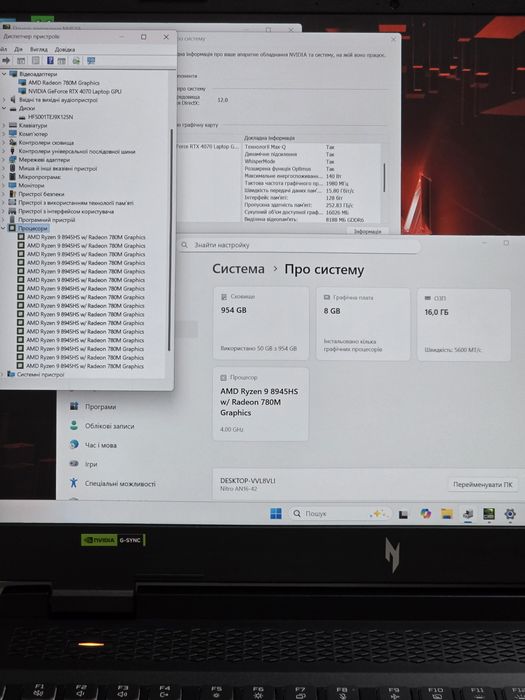Click the Час і мова globe icon
Image resolution: width=525 pixels, height=700 pixels.
click(74, 445)
